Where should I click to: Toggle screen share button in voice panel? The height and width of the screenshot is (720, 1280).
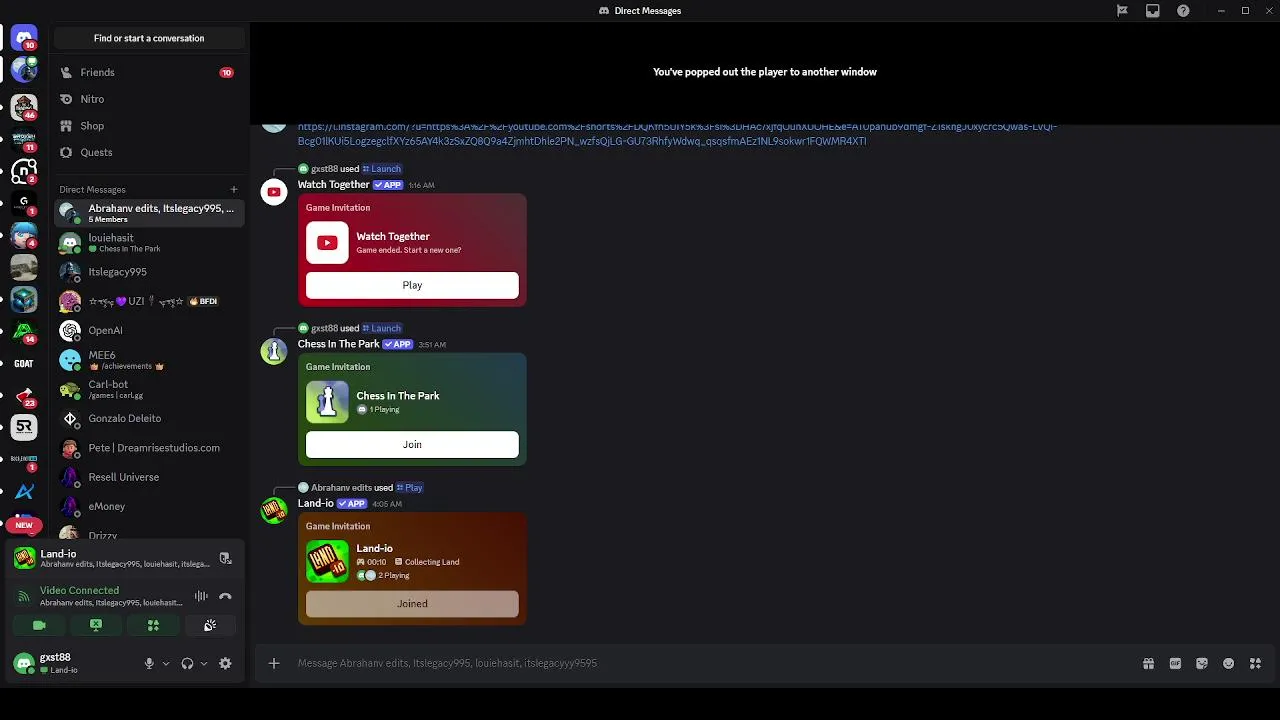pos(96,625)
